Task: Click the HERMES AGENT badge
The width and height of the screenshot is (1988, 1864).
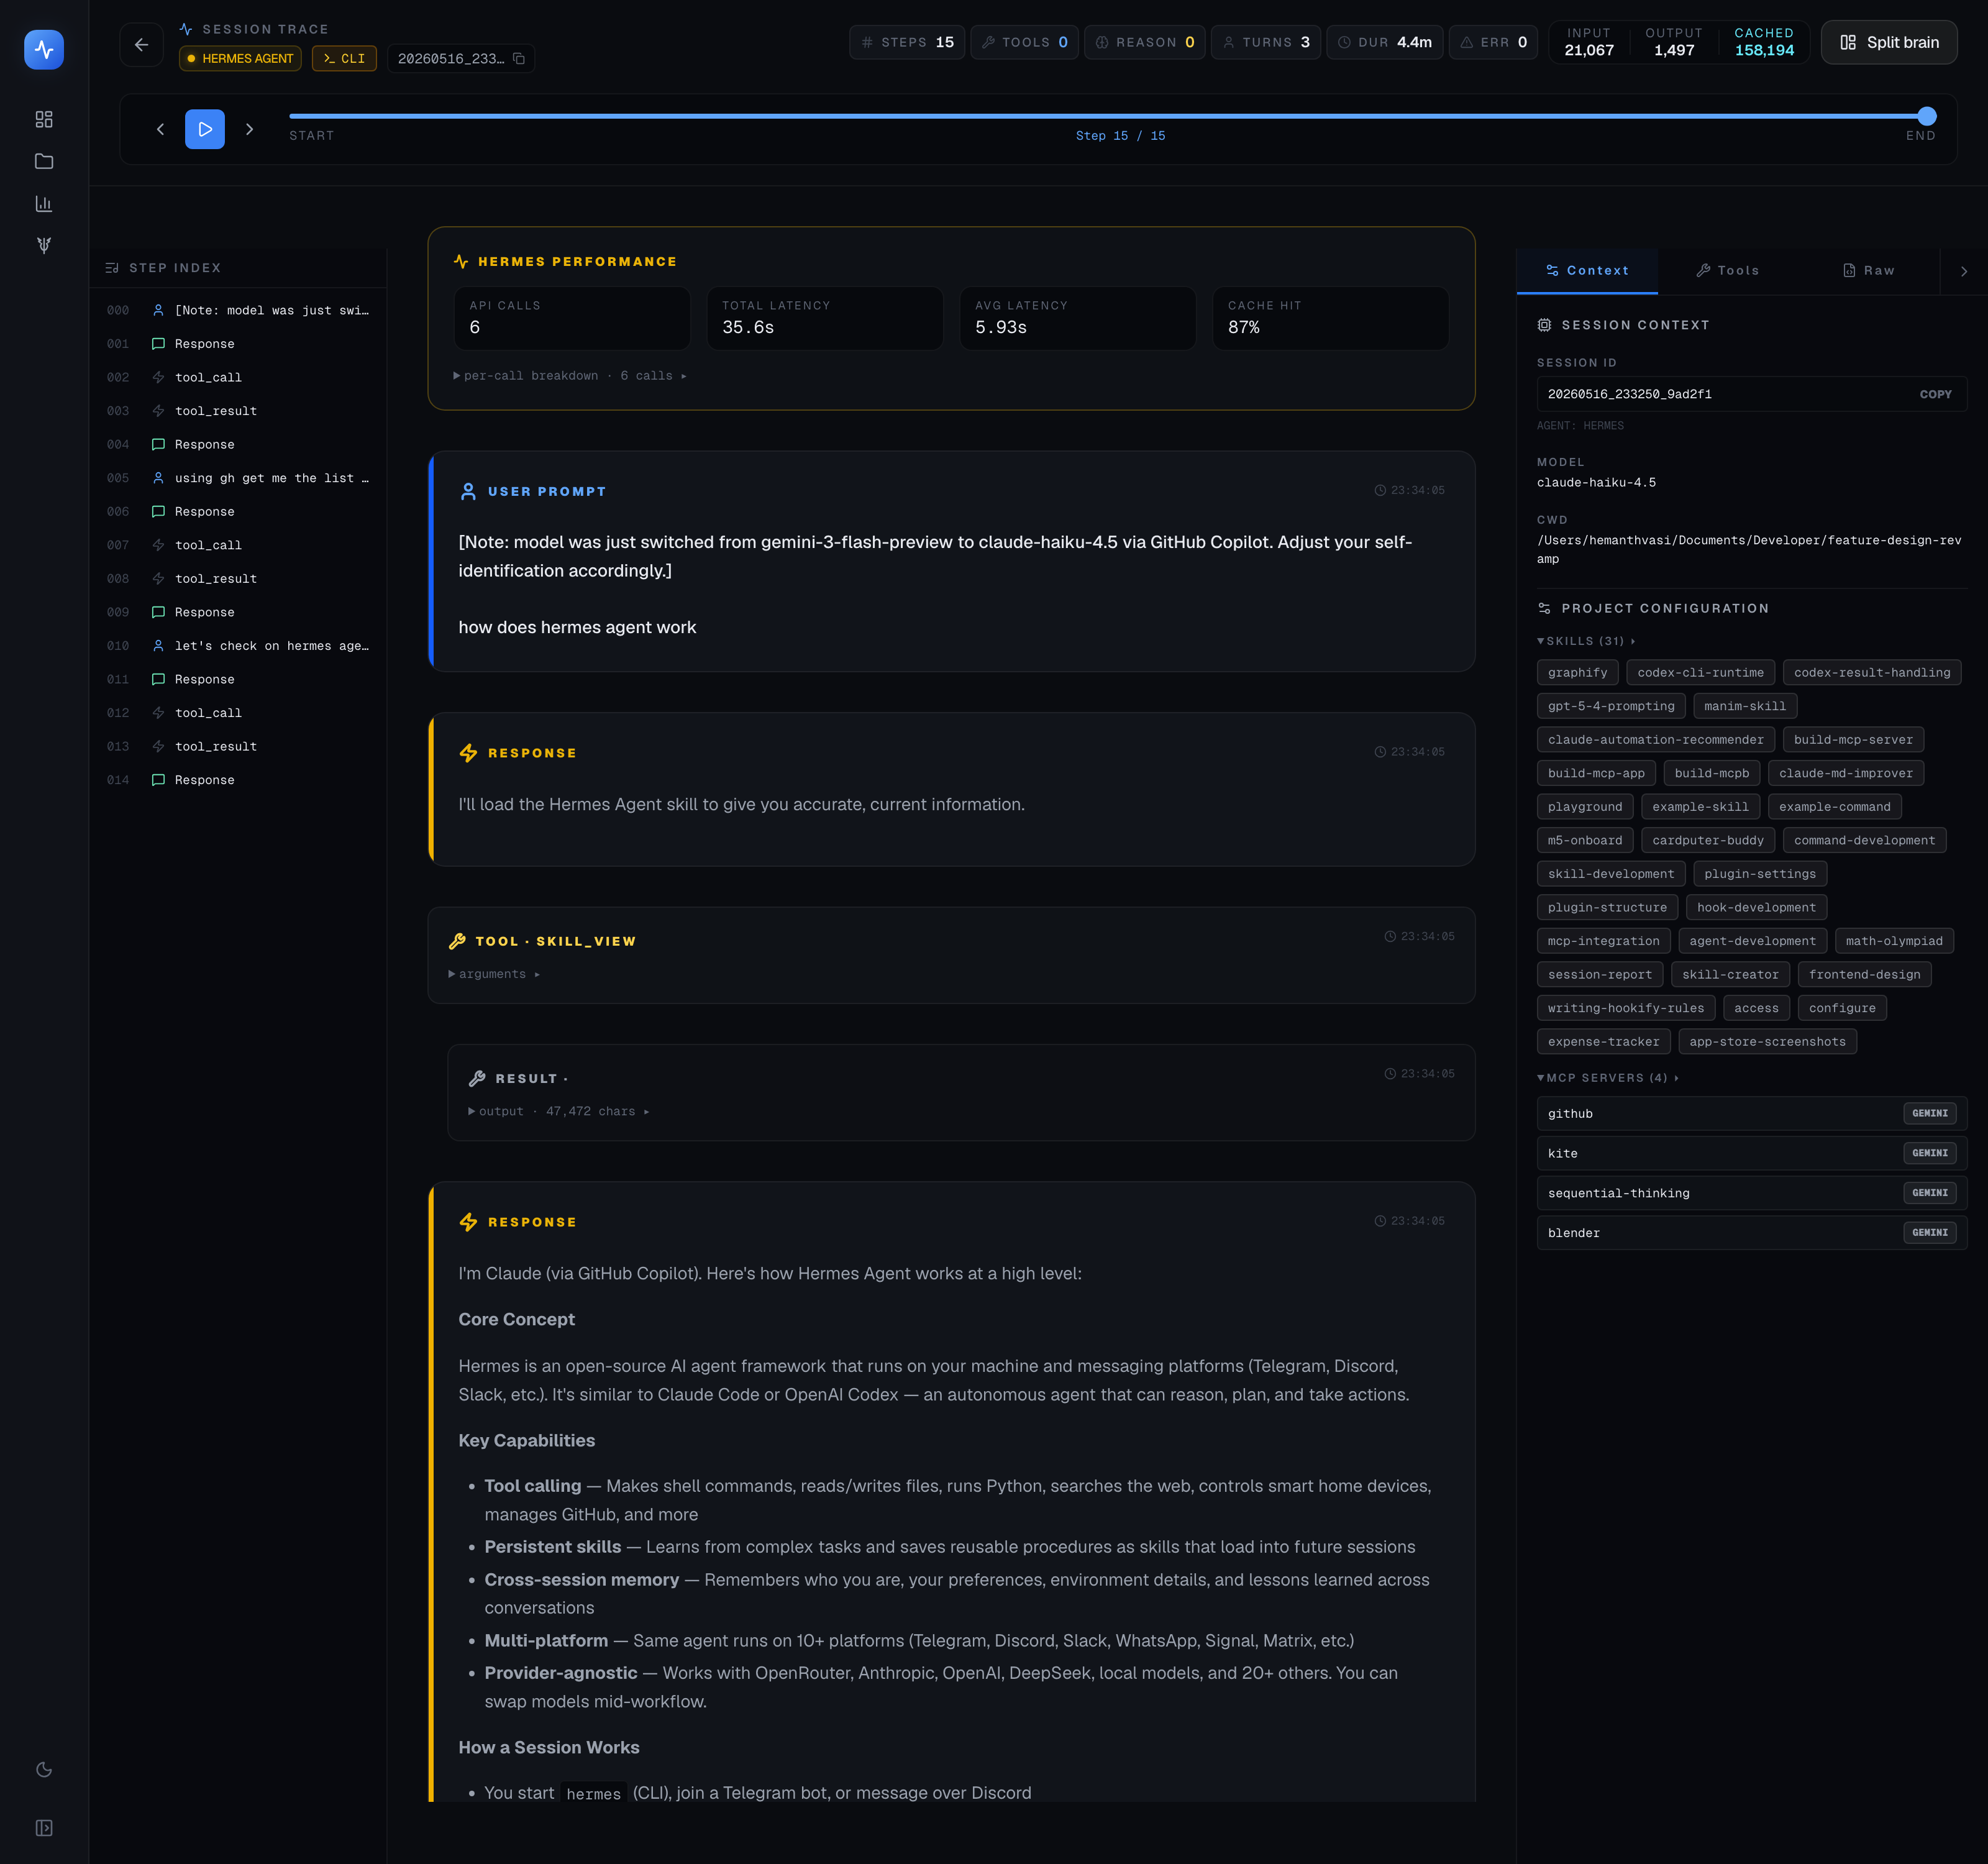Action: coord(240,58)
